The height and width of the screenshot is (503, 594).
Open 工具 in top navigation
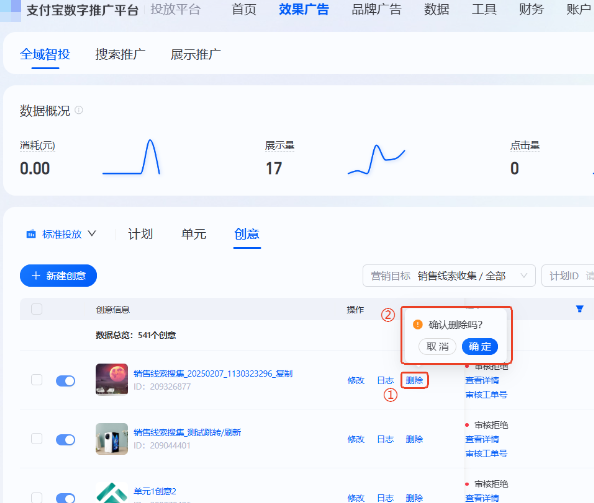tap(484, 9)
